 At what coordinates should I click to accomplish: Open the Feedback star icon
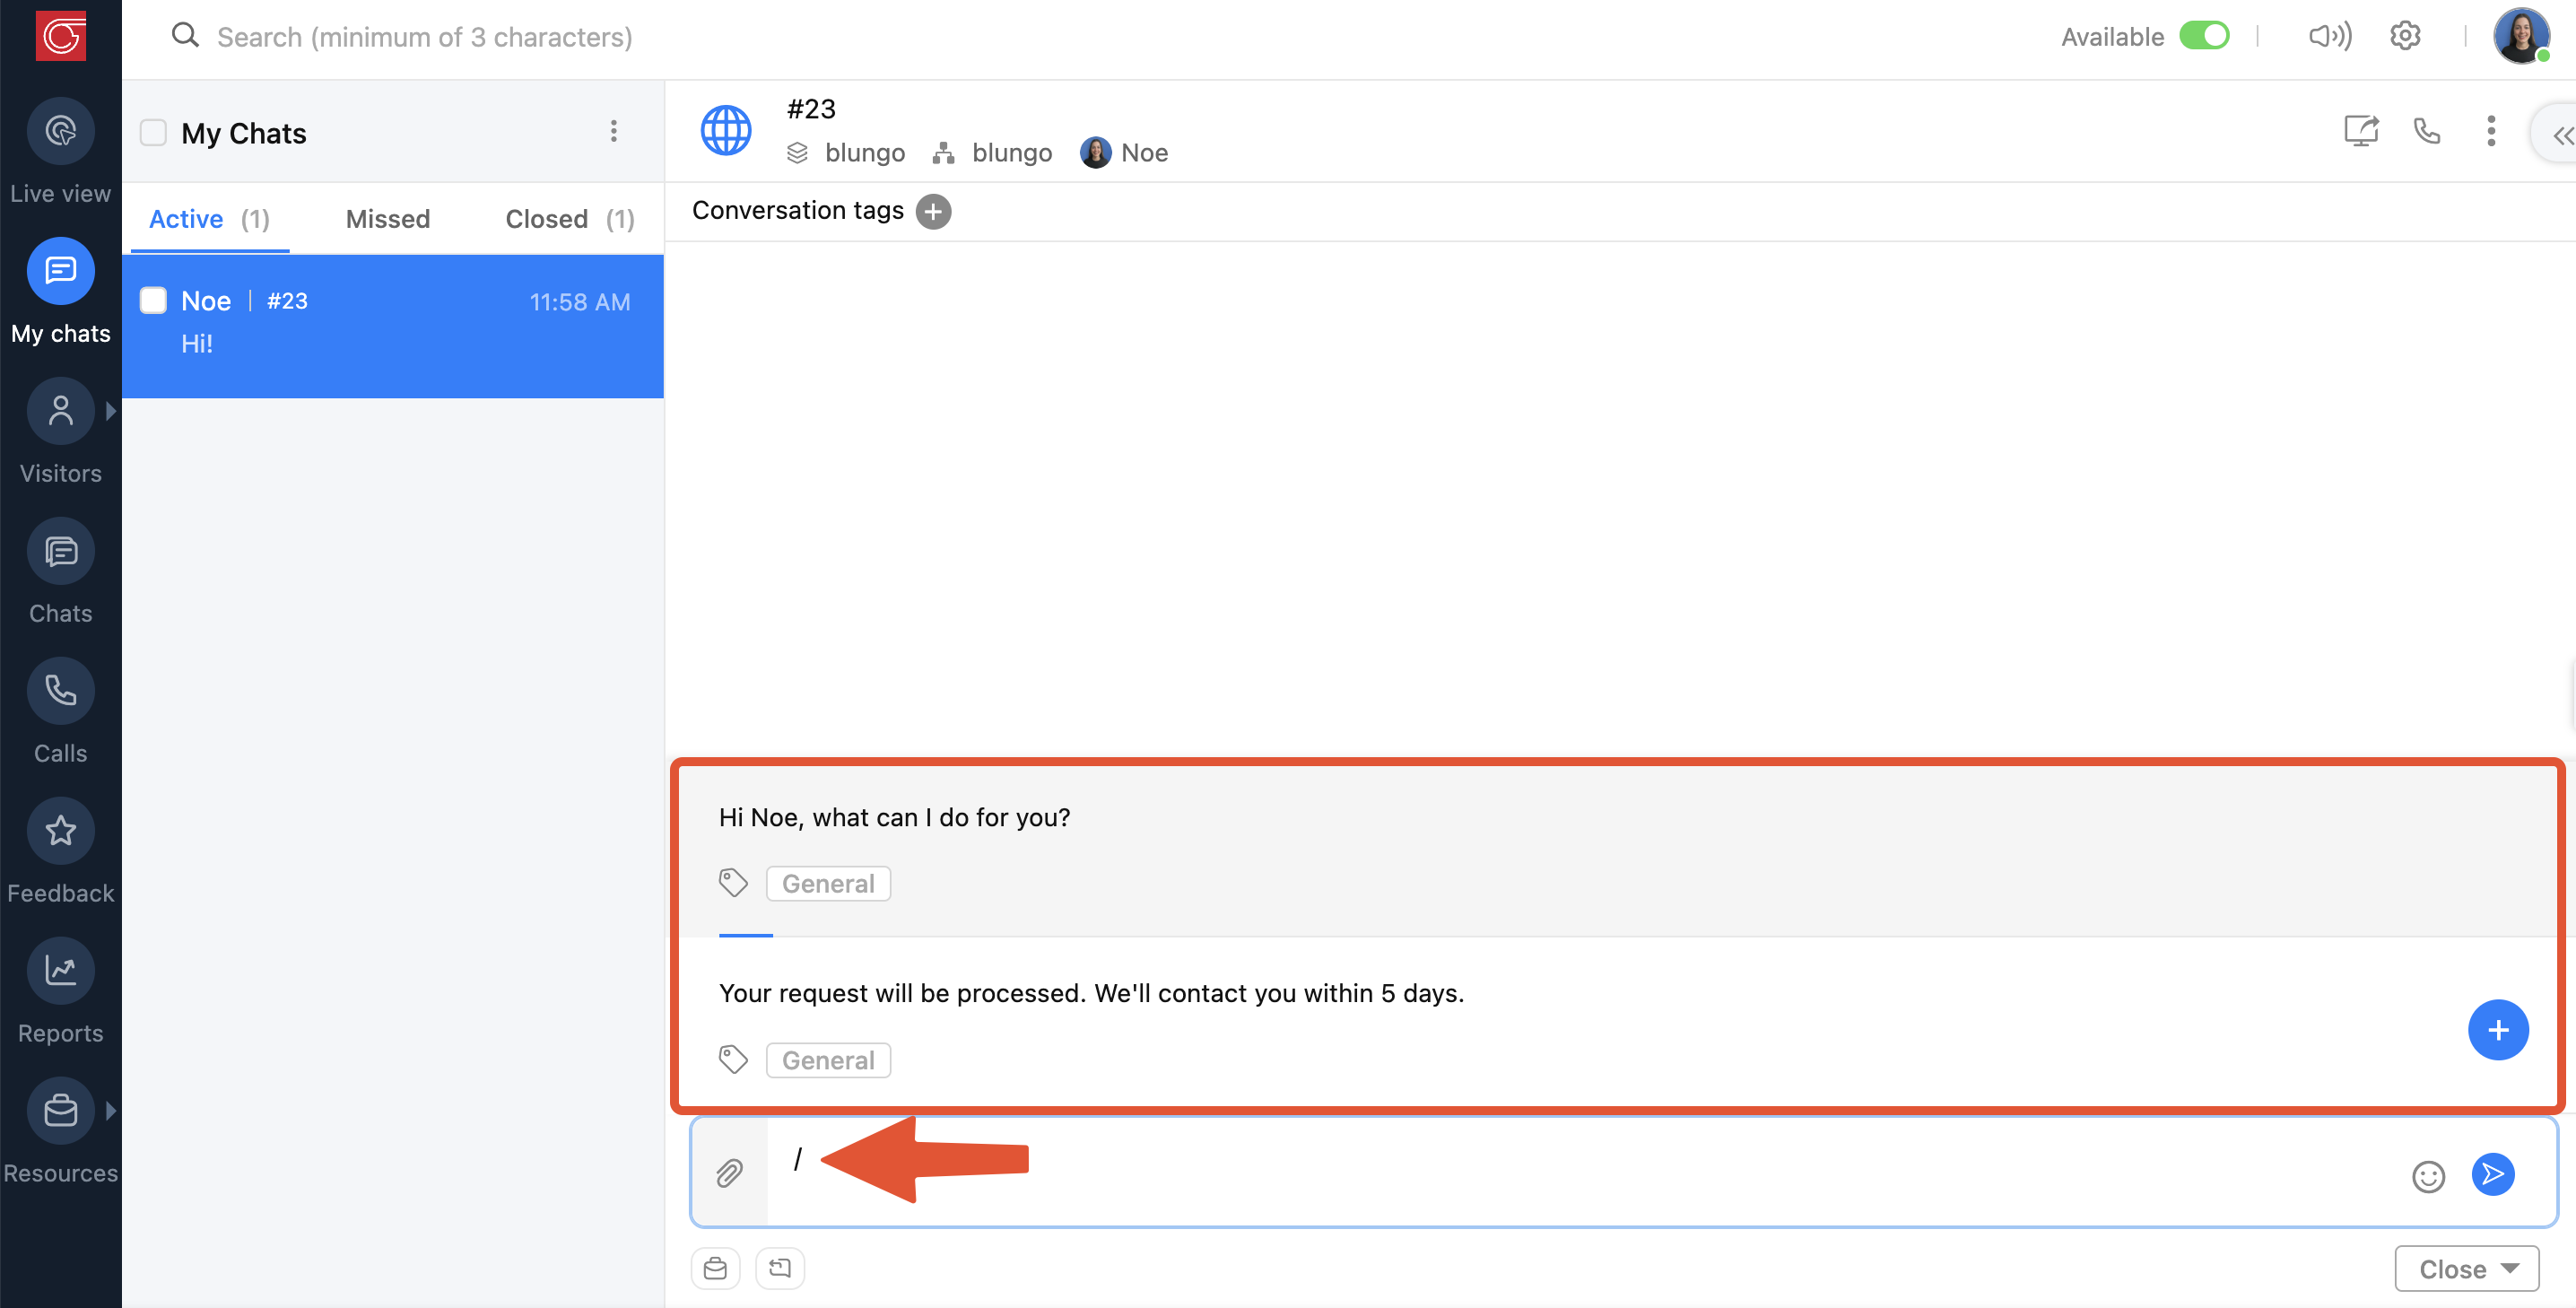coord(60,831)
